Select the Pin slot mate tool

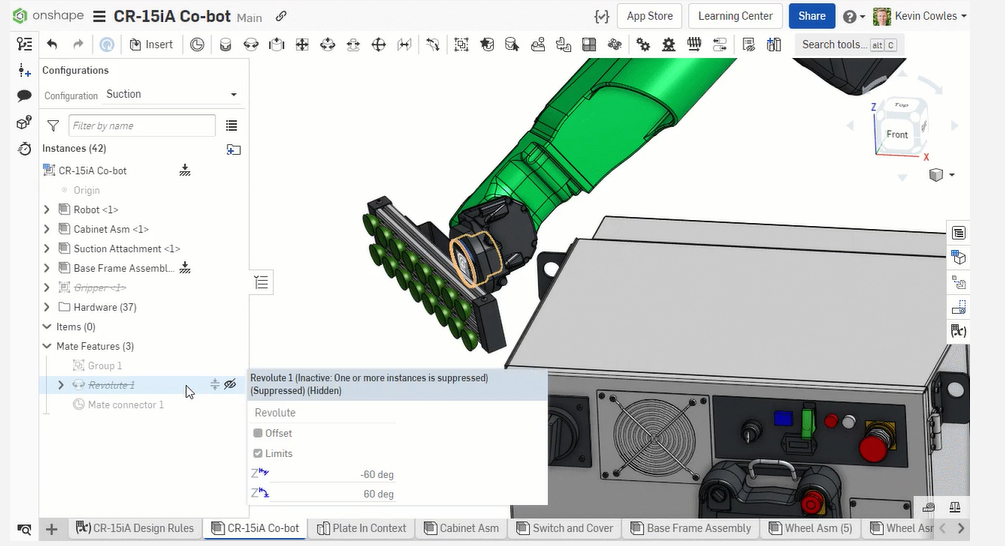point(353,44)
